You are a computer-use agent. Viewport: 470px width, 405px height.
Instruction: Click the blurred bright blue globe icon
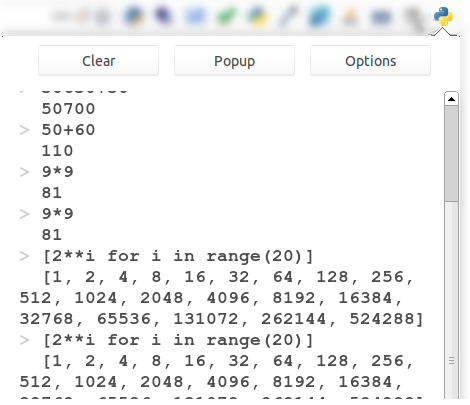tap(319, 16)
